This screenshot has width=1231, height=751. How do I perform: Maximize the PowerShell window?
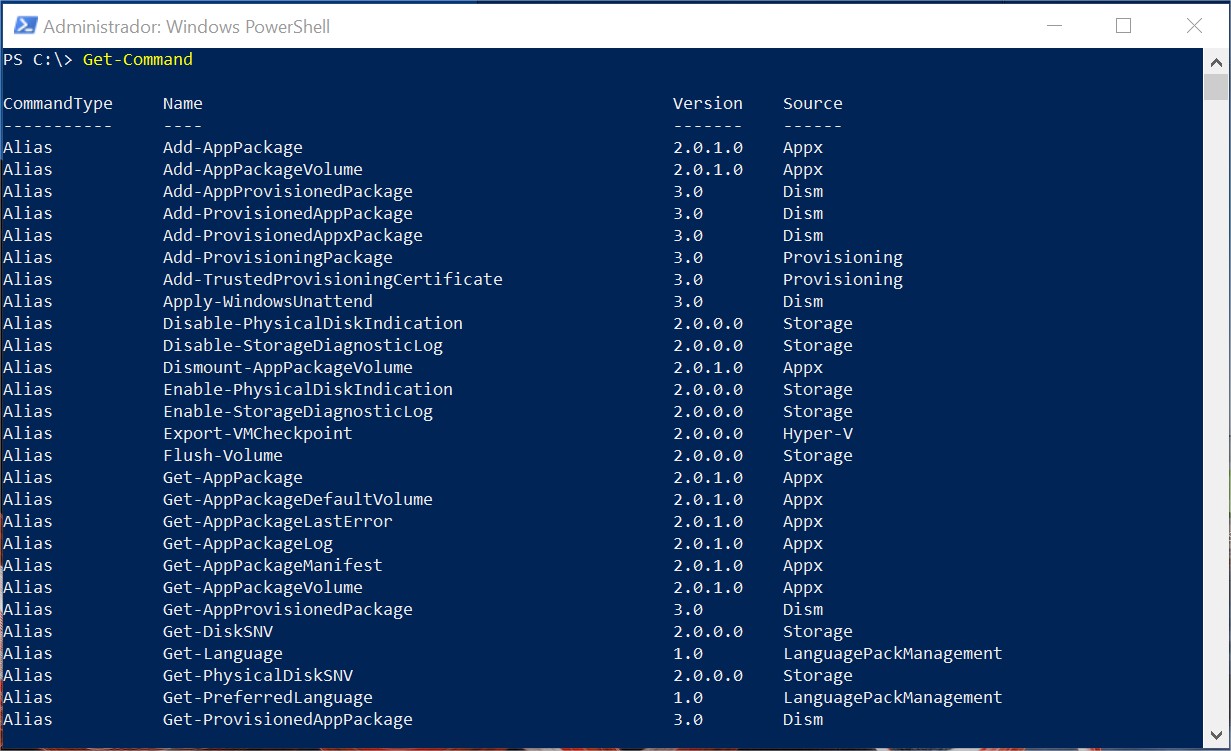tap(1123, 25)
